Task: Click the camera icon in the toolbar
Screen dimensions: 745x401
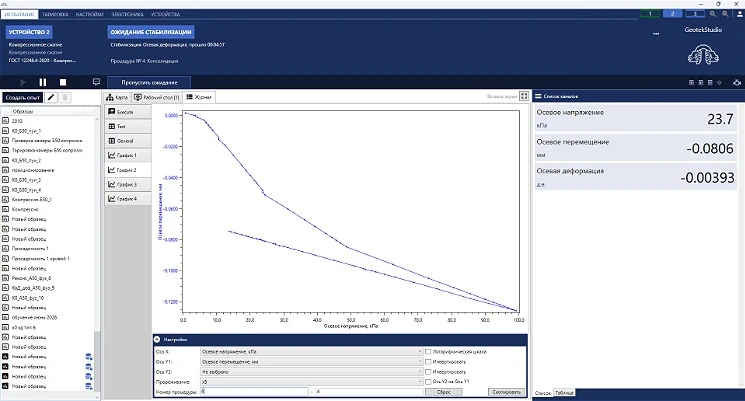Action: (737, 83)
